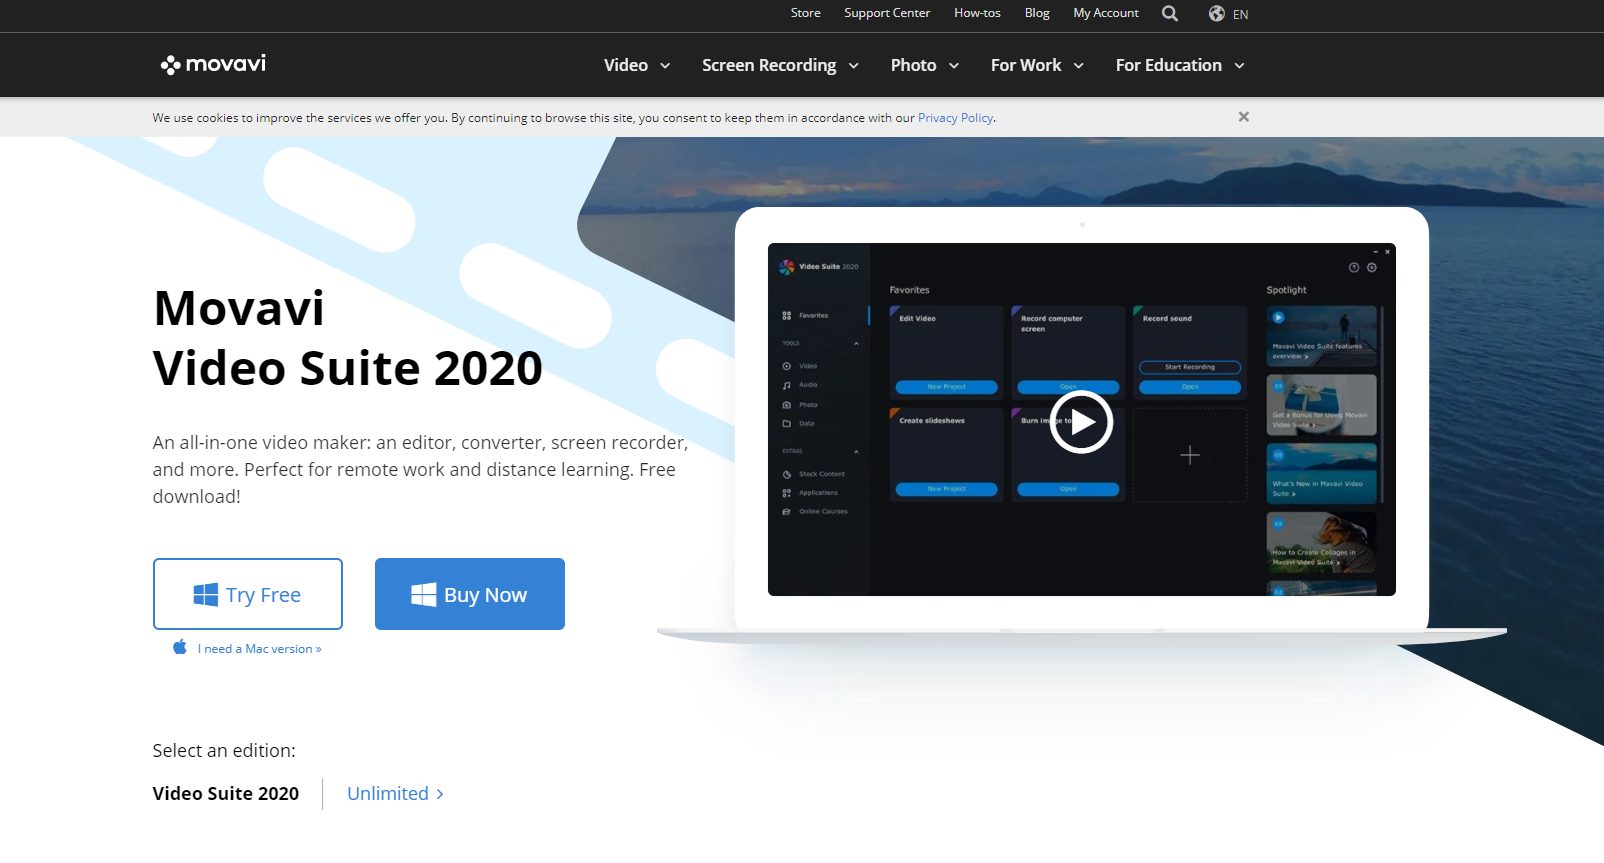The image size is (1604, 863).
Task: Open the For Education menu
Action: [1169, 65]
